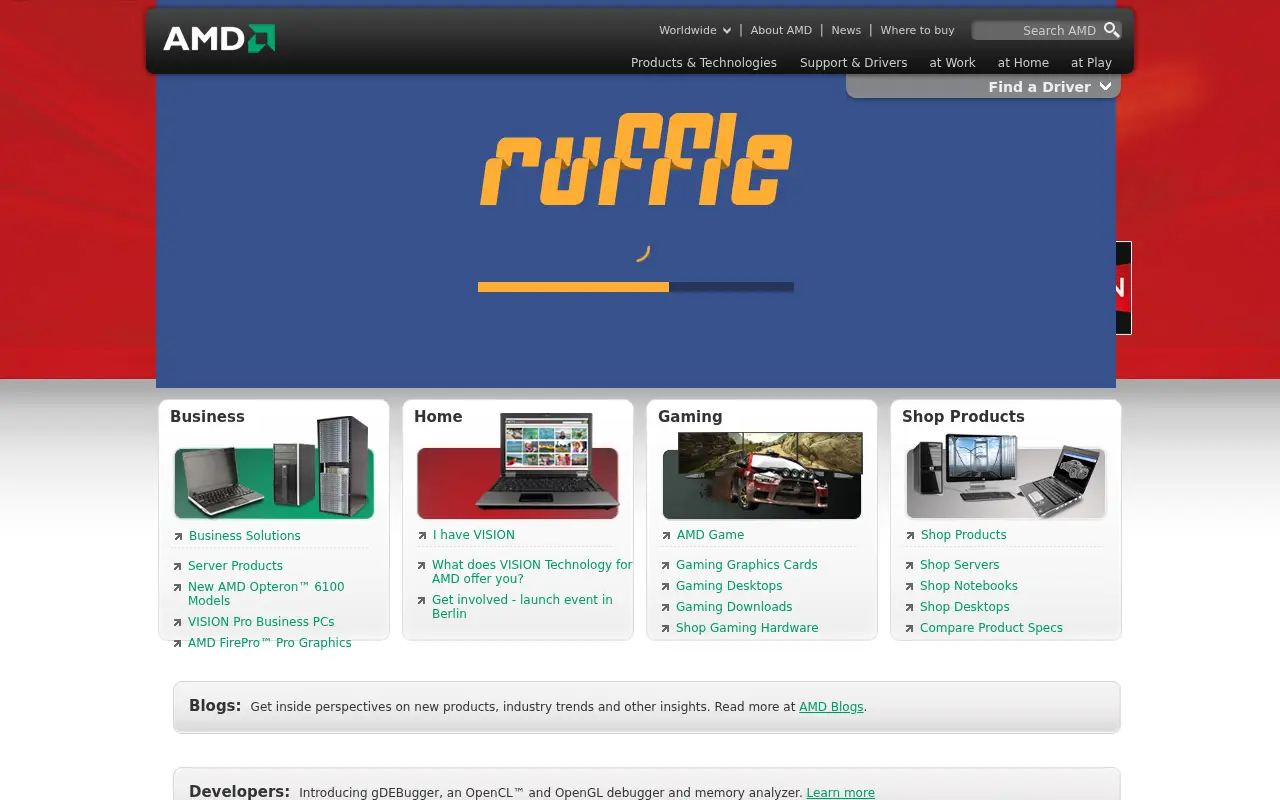
Task: Click the Business computers thumbnail image
Action: point(274,467)
